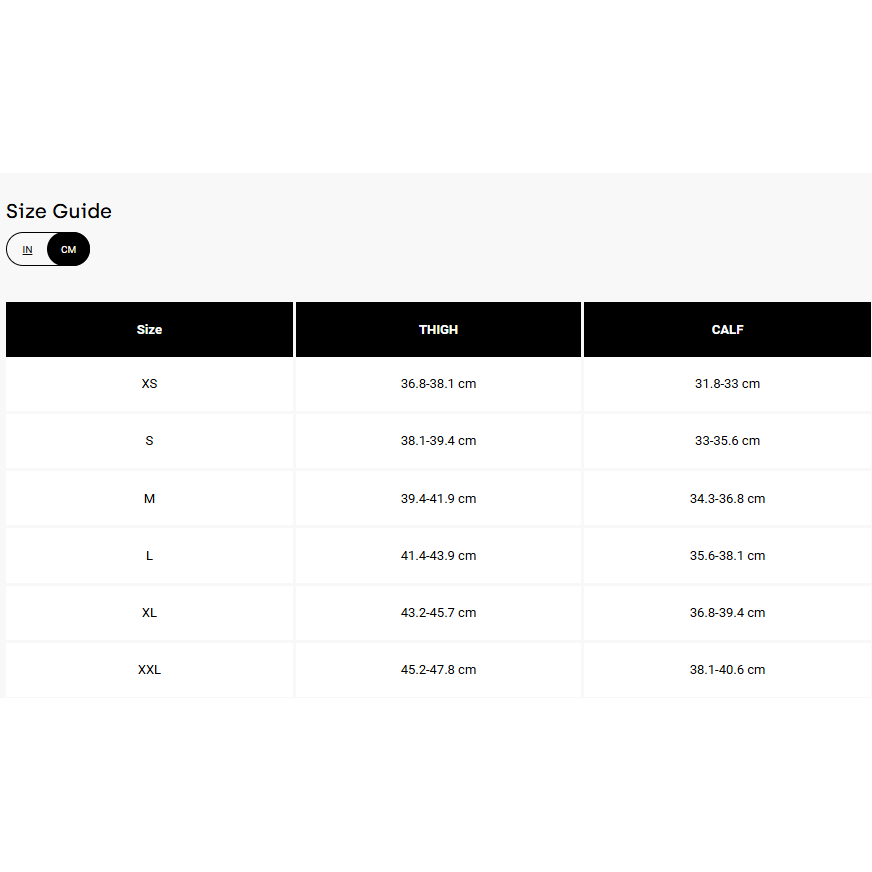Screen dimensions: 872x872
Task: Select the XS size row label
Action: click(149, 384)
